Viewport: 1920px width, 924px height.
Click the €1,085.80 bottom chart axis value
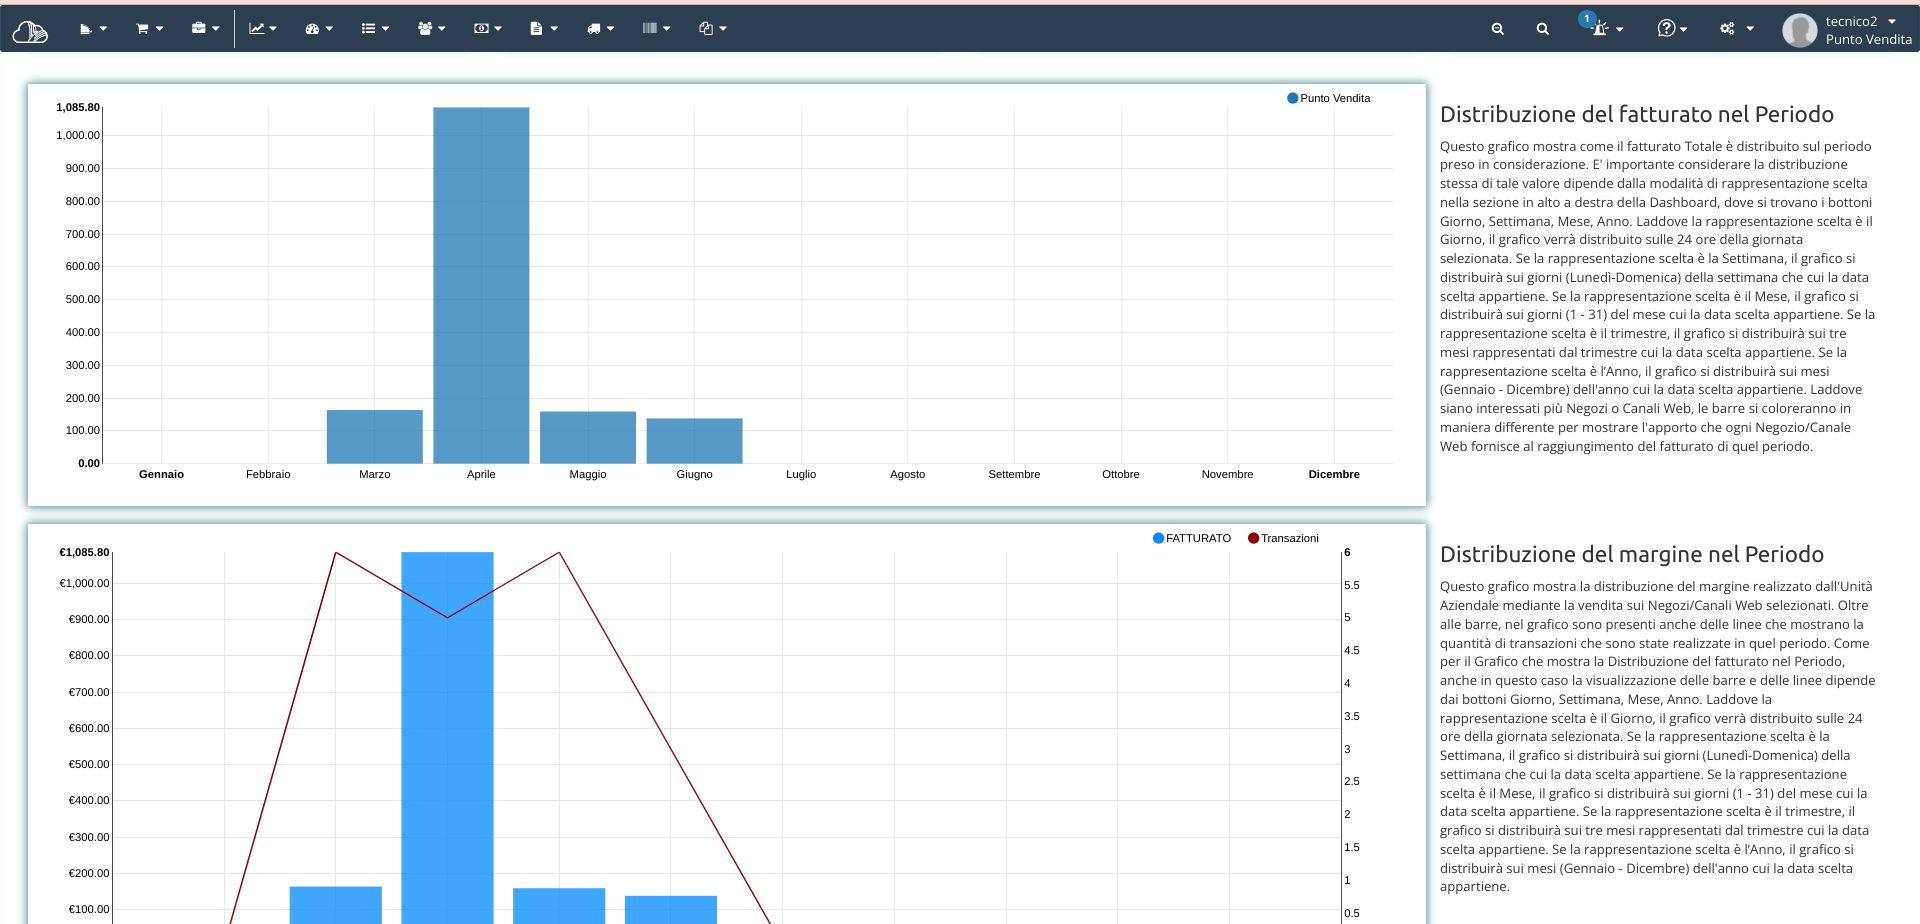(x=84, y=552)
